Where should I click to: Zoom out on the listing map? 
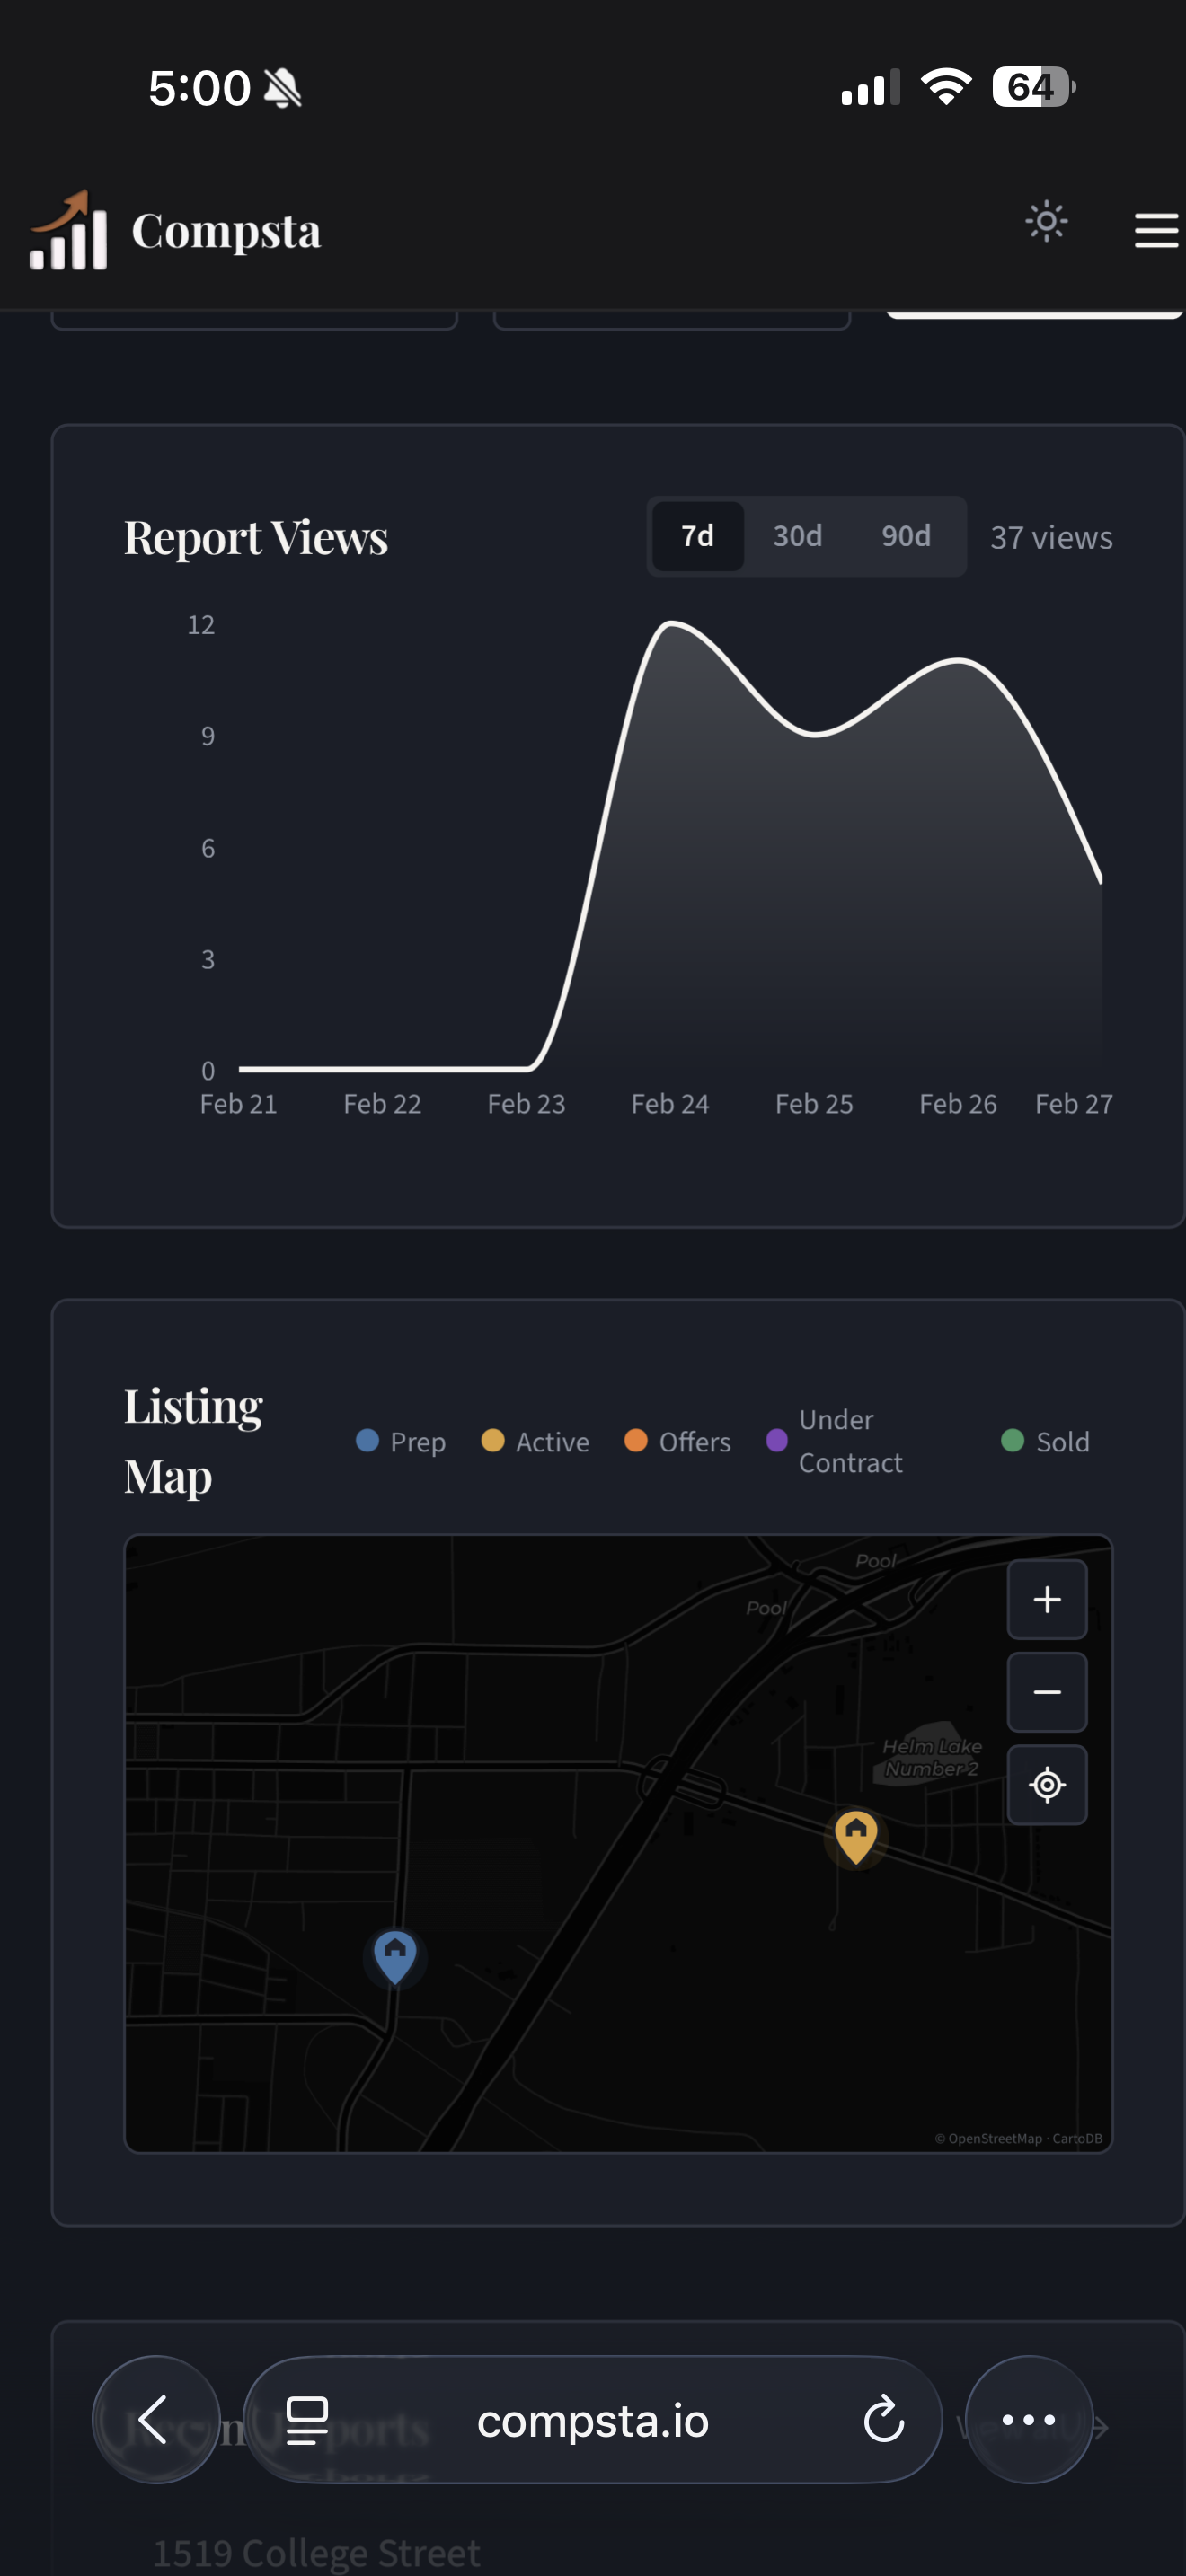tap(1047, 1692)
